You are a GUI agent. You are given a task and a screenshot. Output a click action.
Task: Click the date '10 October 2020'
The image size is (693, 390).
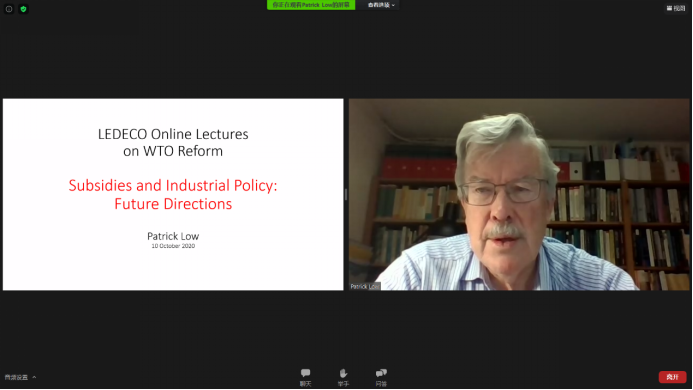point(173,246)
